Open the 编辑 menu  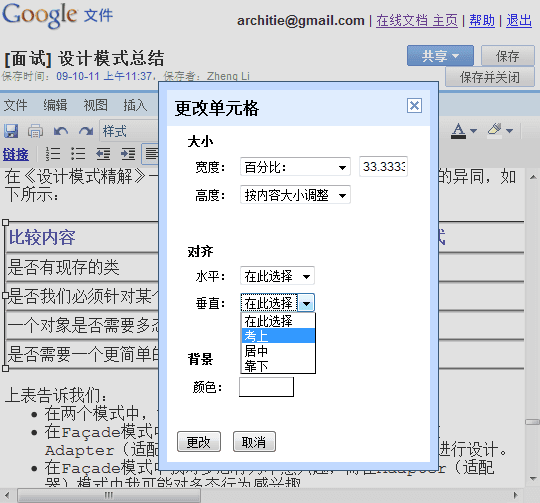click(x=55, y=105)
